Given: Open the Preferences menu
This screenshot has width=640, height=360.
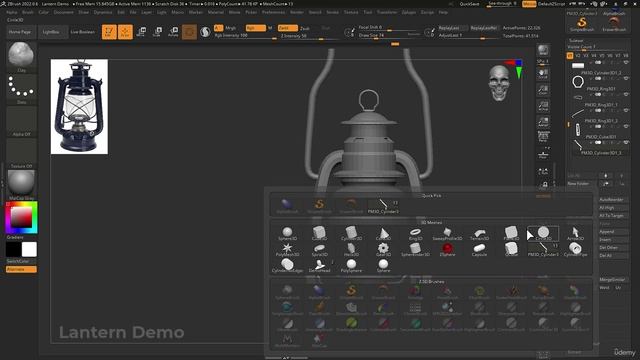Looking at the screenshot, I should [273, 12].
